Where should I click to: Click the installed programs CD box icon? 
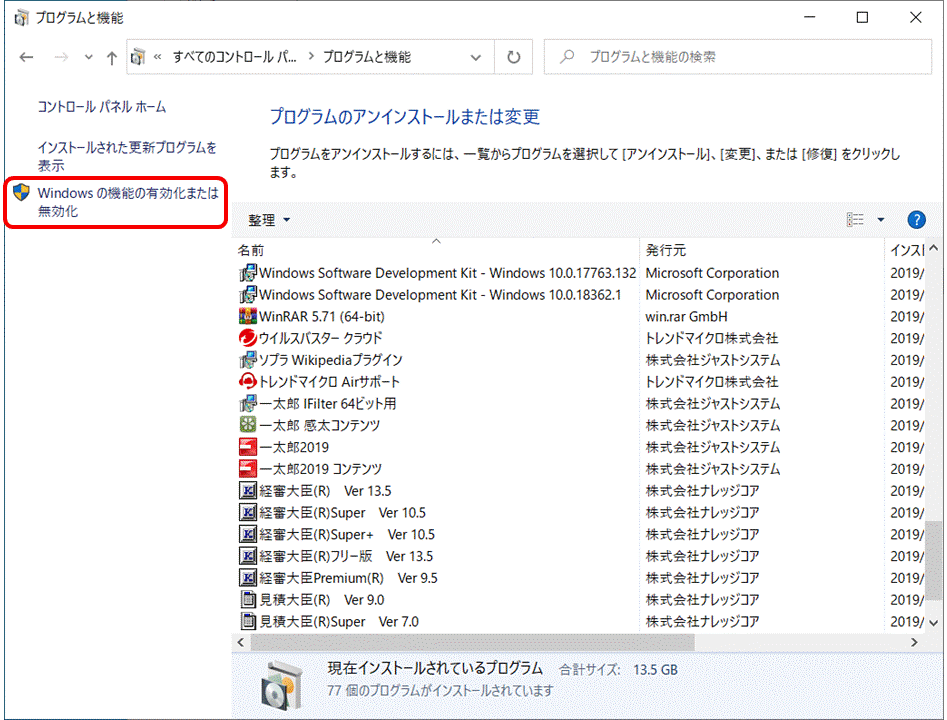click(x=281, y=684)
